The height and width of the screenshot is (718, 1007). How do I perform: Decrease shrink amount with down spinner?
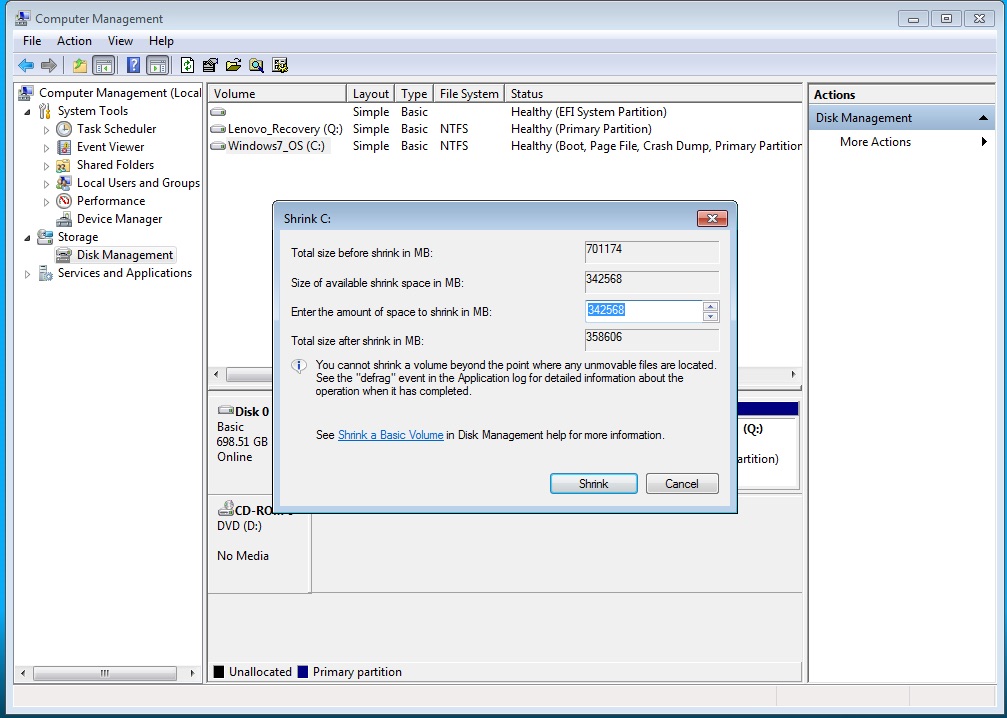tap(710, 316)
